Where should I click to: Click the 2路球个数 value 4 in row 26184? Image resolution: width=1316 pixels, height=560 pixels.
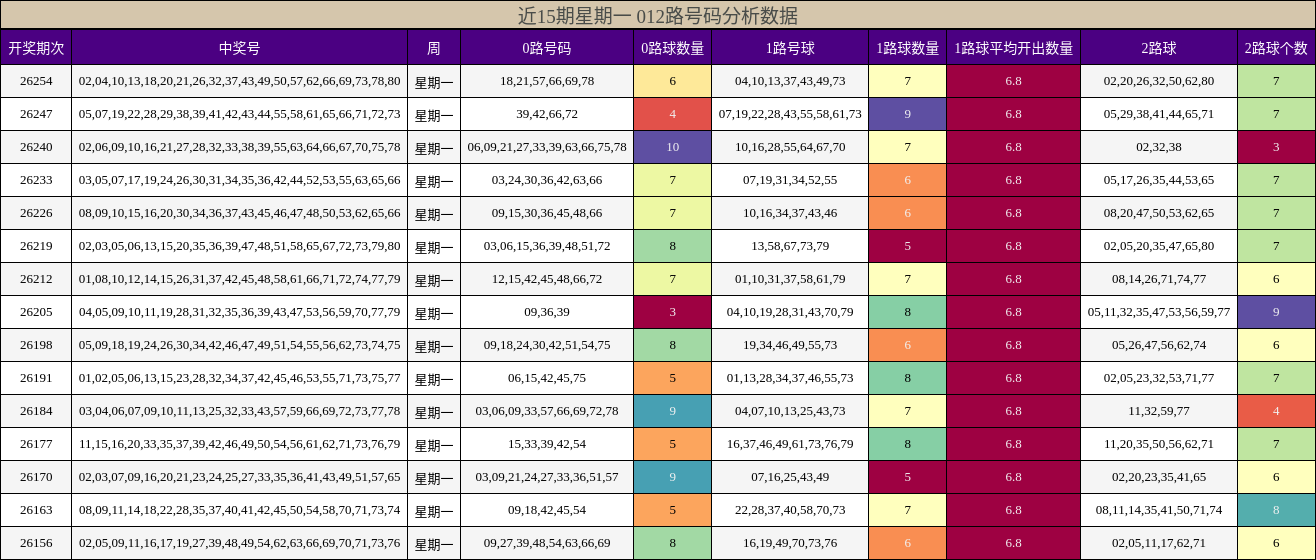(x=1276, y=411)
